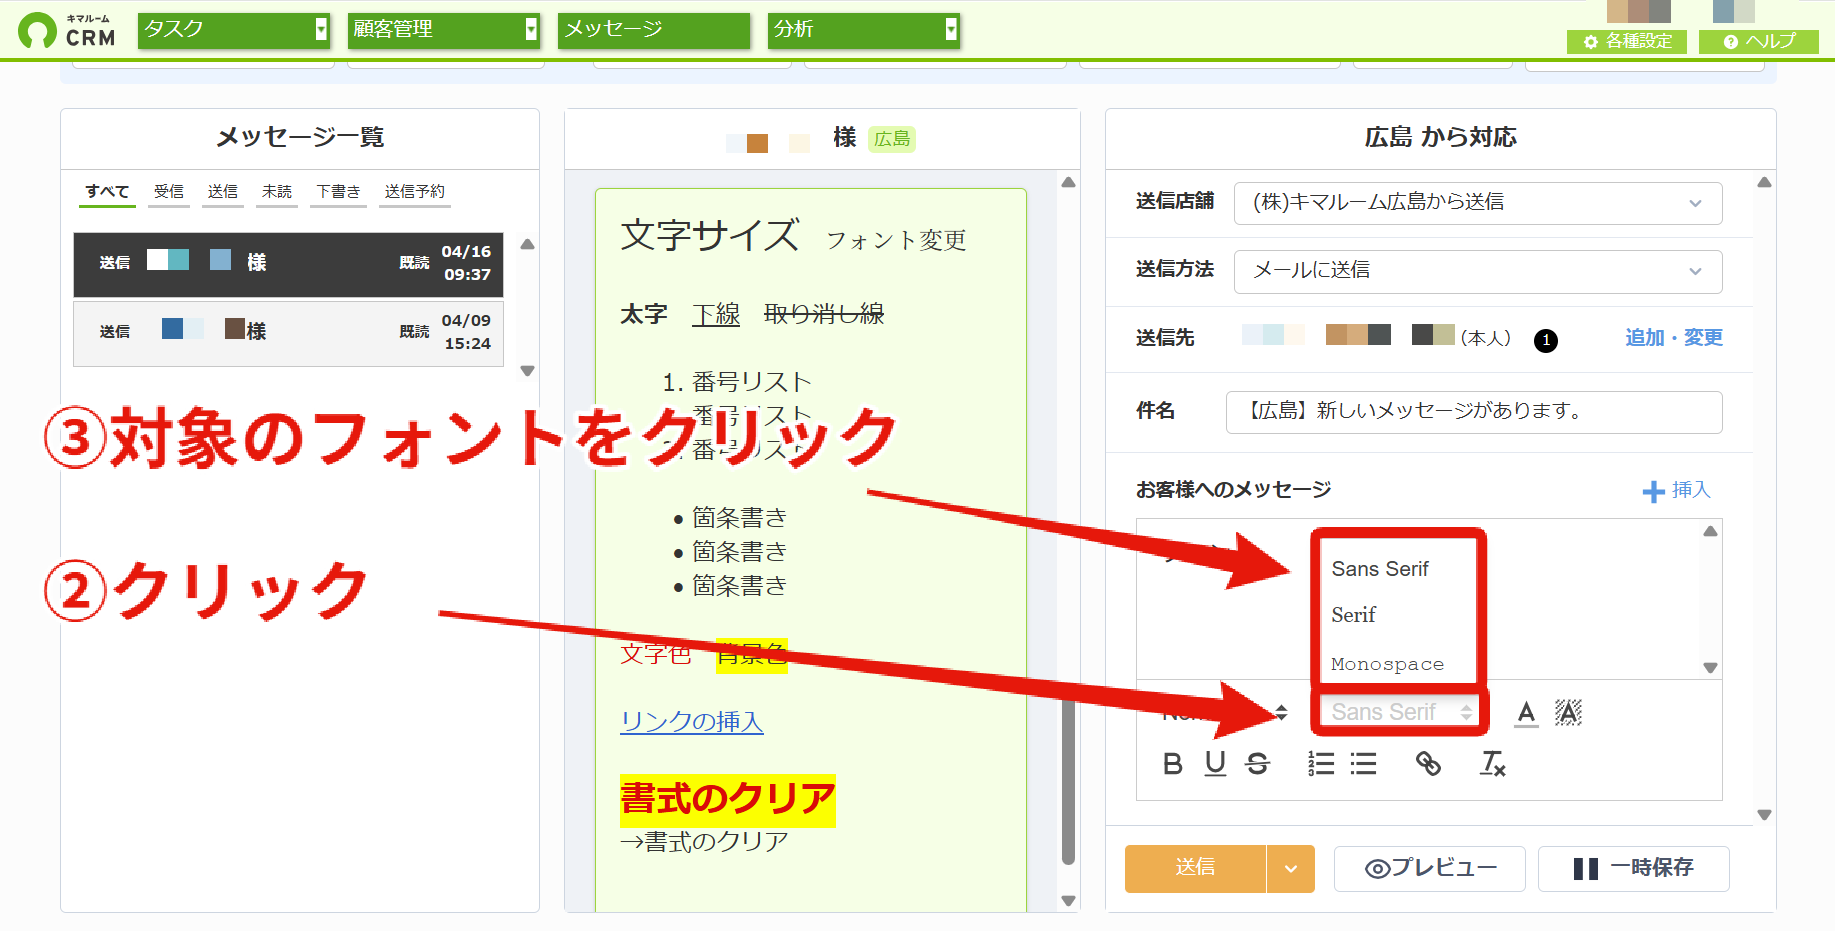Viewport: 1835px width, 931px height.
Task: Expand the 送信店舗 store dropdown
Action: click(x=1478, y=203)
